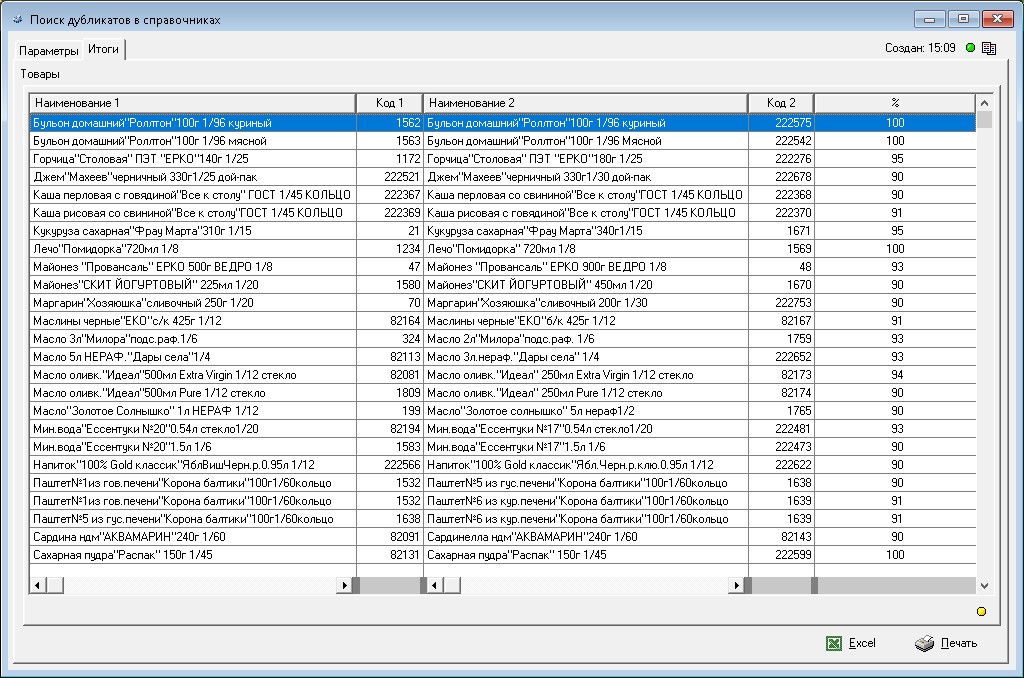The image size is (1024, 678).
Task: Open the report icon beside the green dot
Action: click(989, 48)
